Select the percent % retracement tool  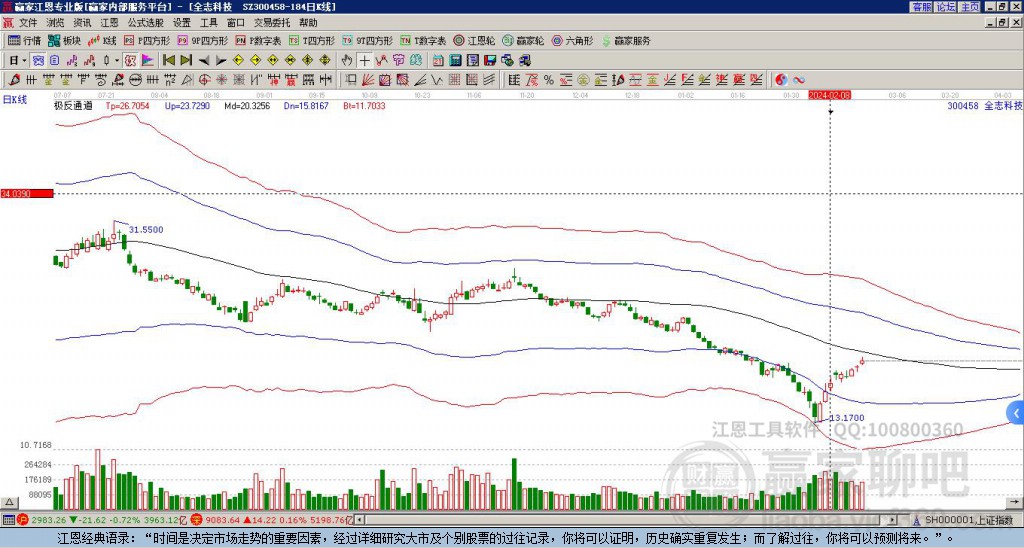[x=549, y=80]
